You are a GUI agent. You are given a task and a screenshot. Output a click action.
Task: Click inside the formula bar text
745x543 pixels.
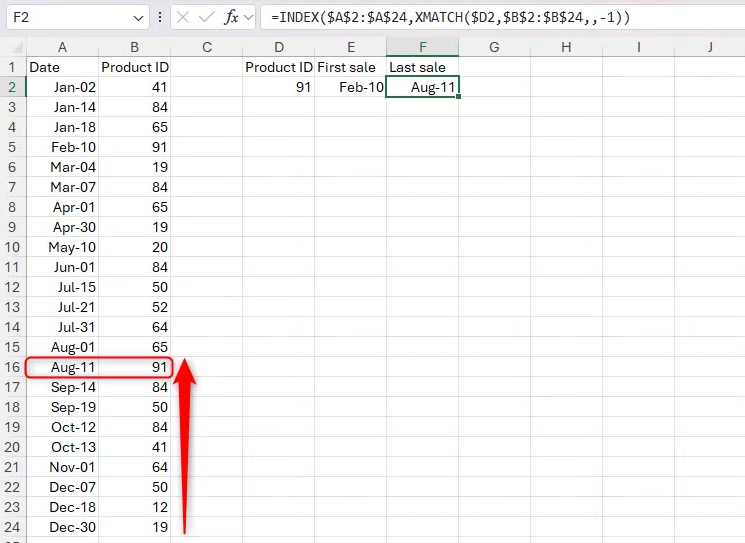pos(450,18)
